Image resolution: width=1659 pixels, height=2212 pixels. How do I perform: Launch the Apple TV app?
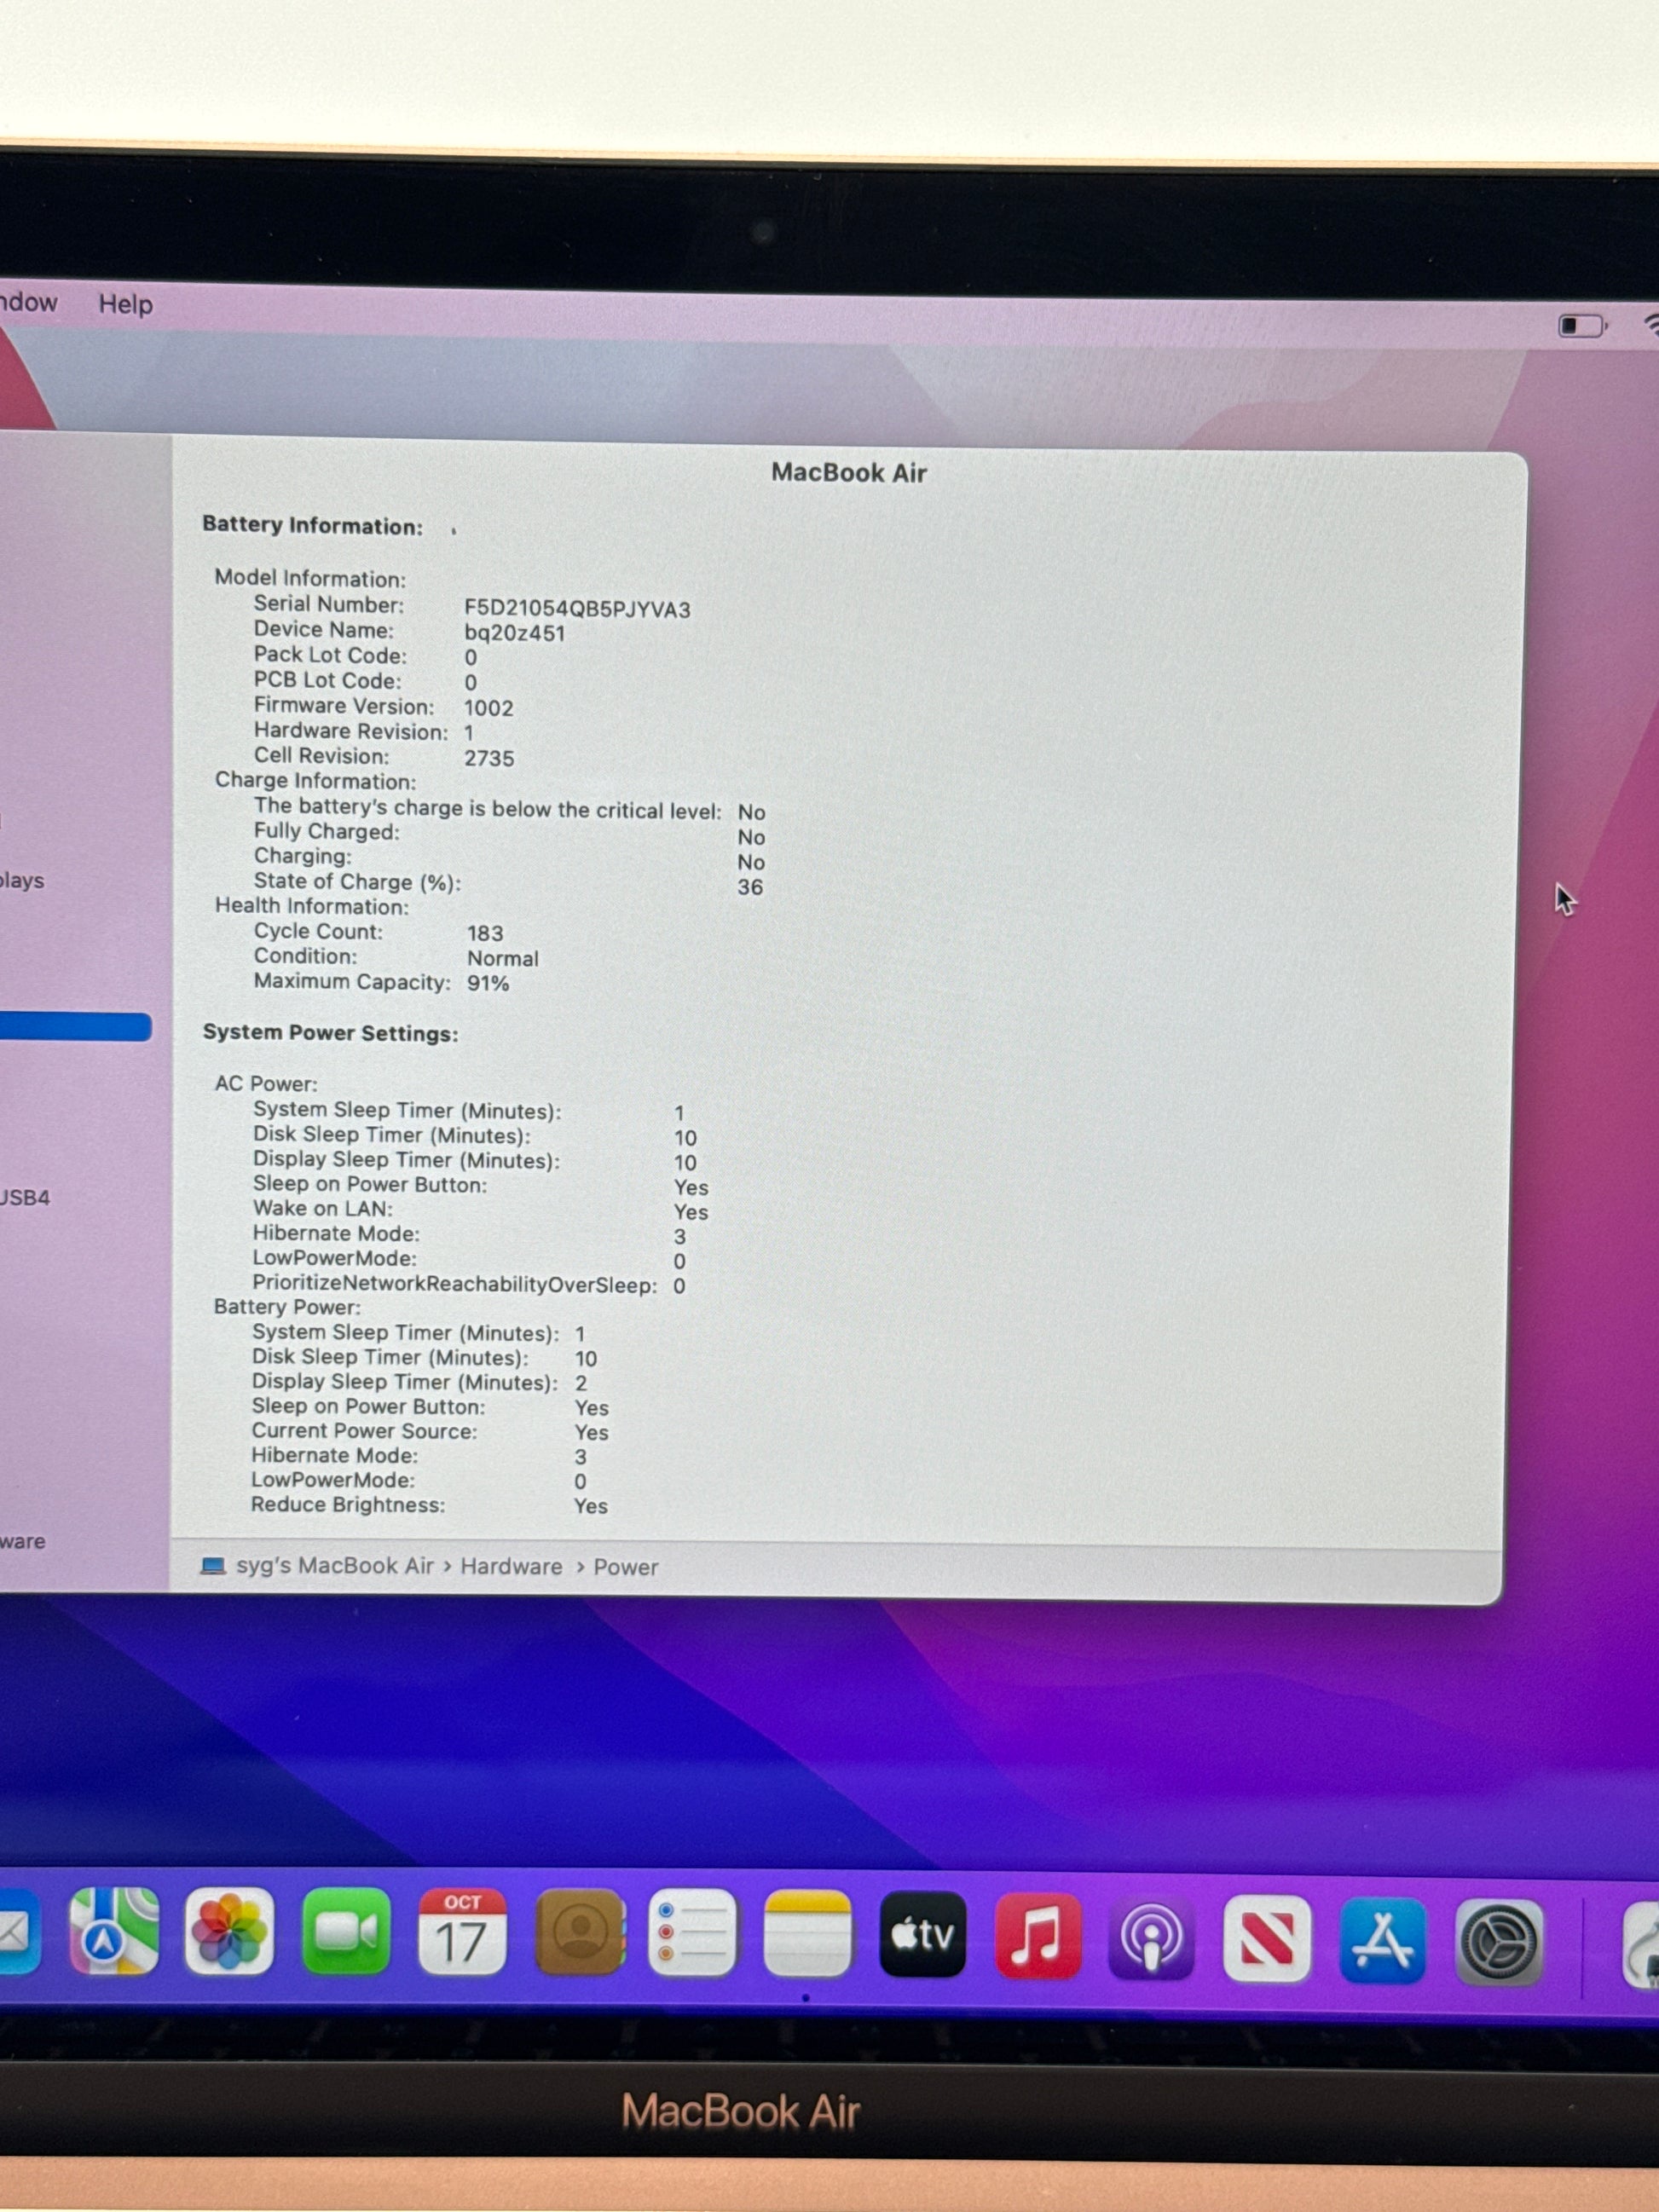click(923, 1936)
